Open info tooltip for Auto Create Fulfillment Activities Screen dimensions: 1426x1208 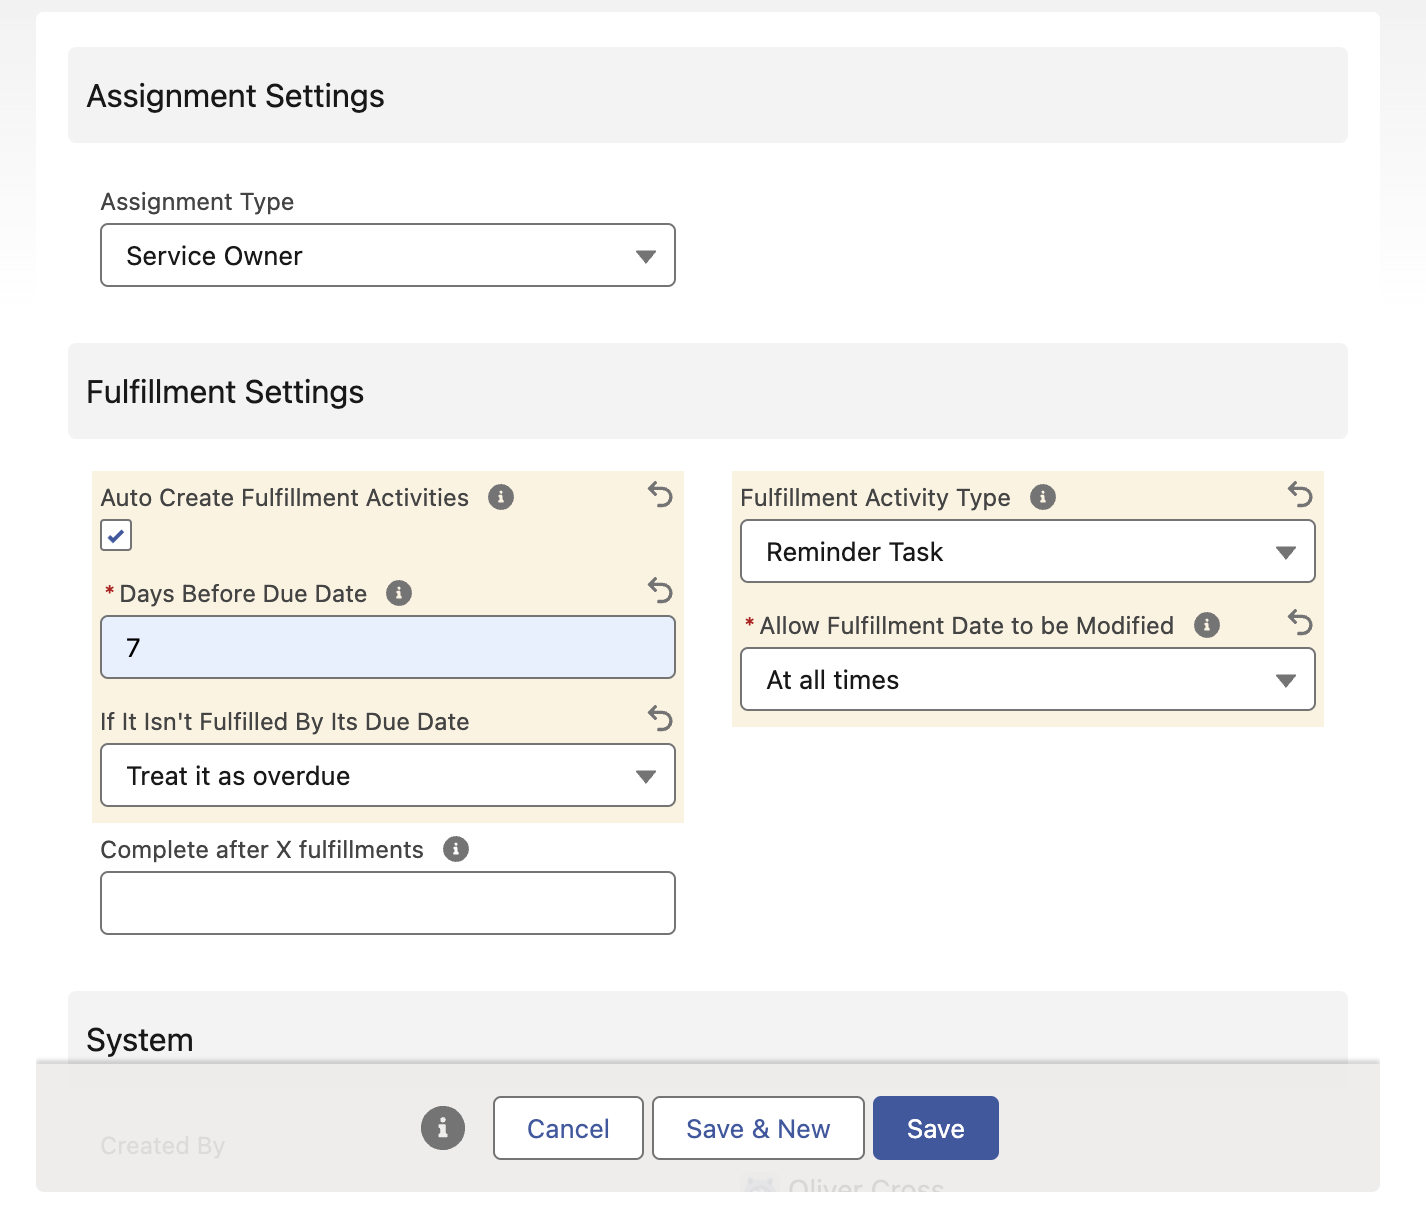[501, 497]
